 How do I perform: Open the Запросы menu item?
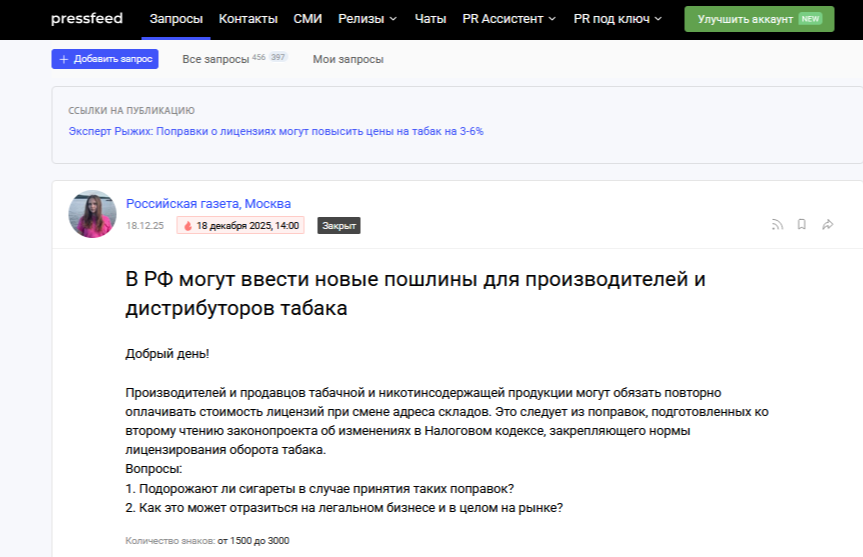176,19
